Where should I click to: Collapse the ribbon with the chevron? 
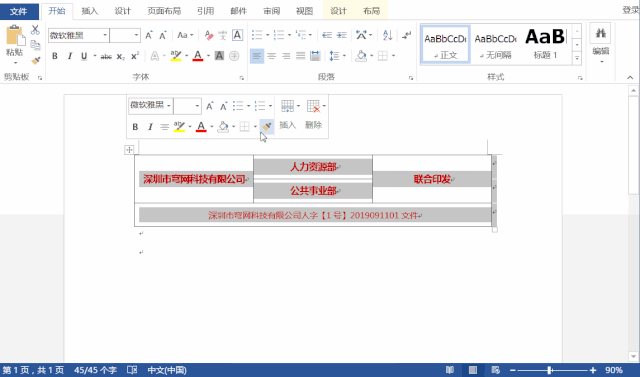630,77
